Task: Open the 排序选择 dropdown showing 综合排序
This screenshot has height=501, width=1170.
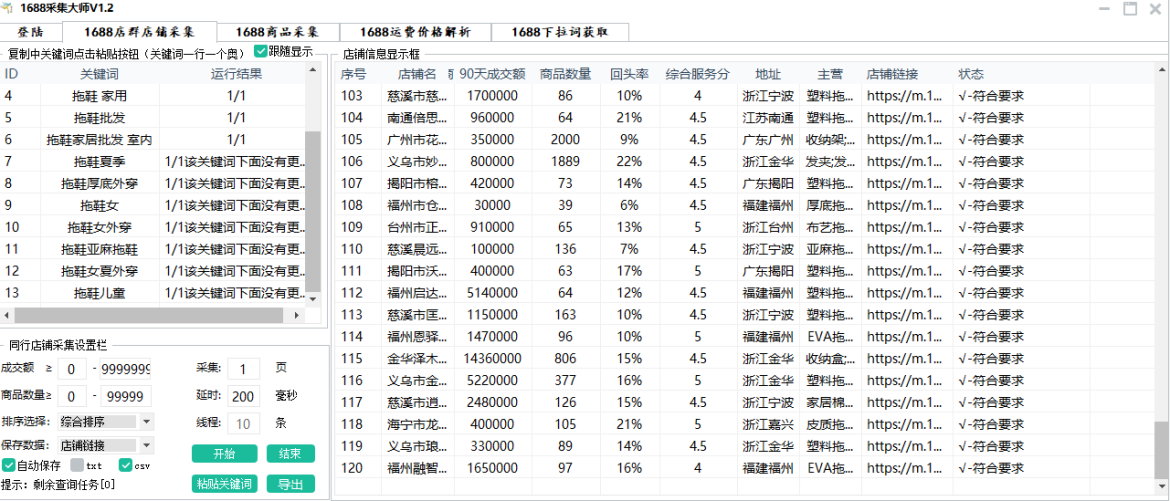Action: click(x=105, y=421)
